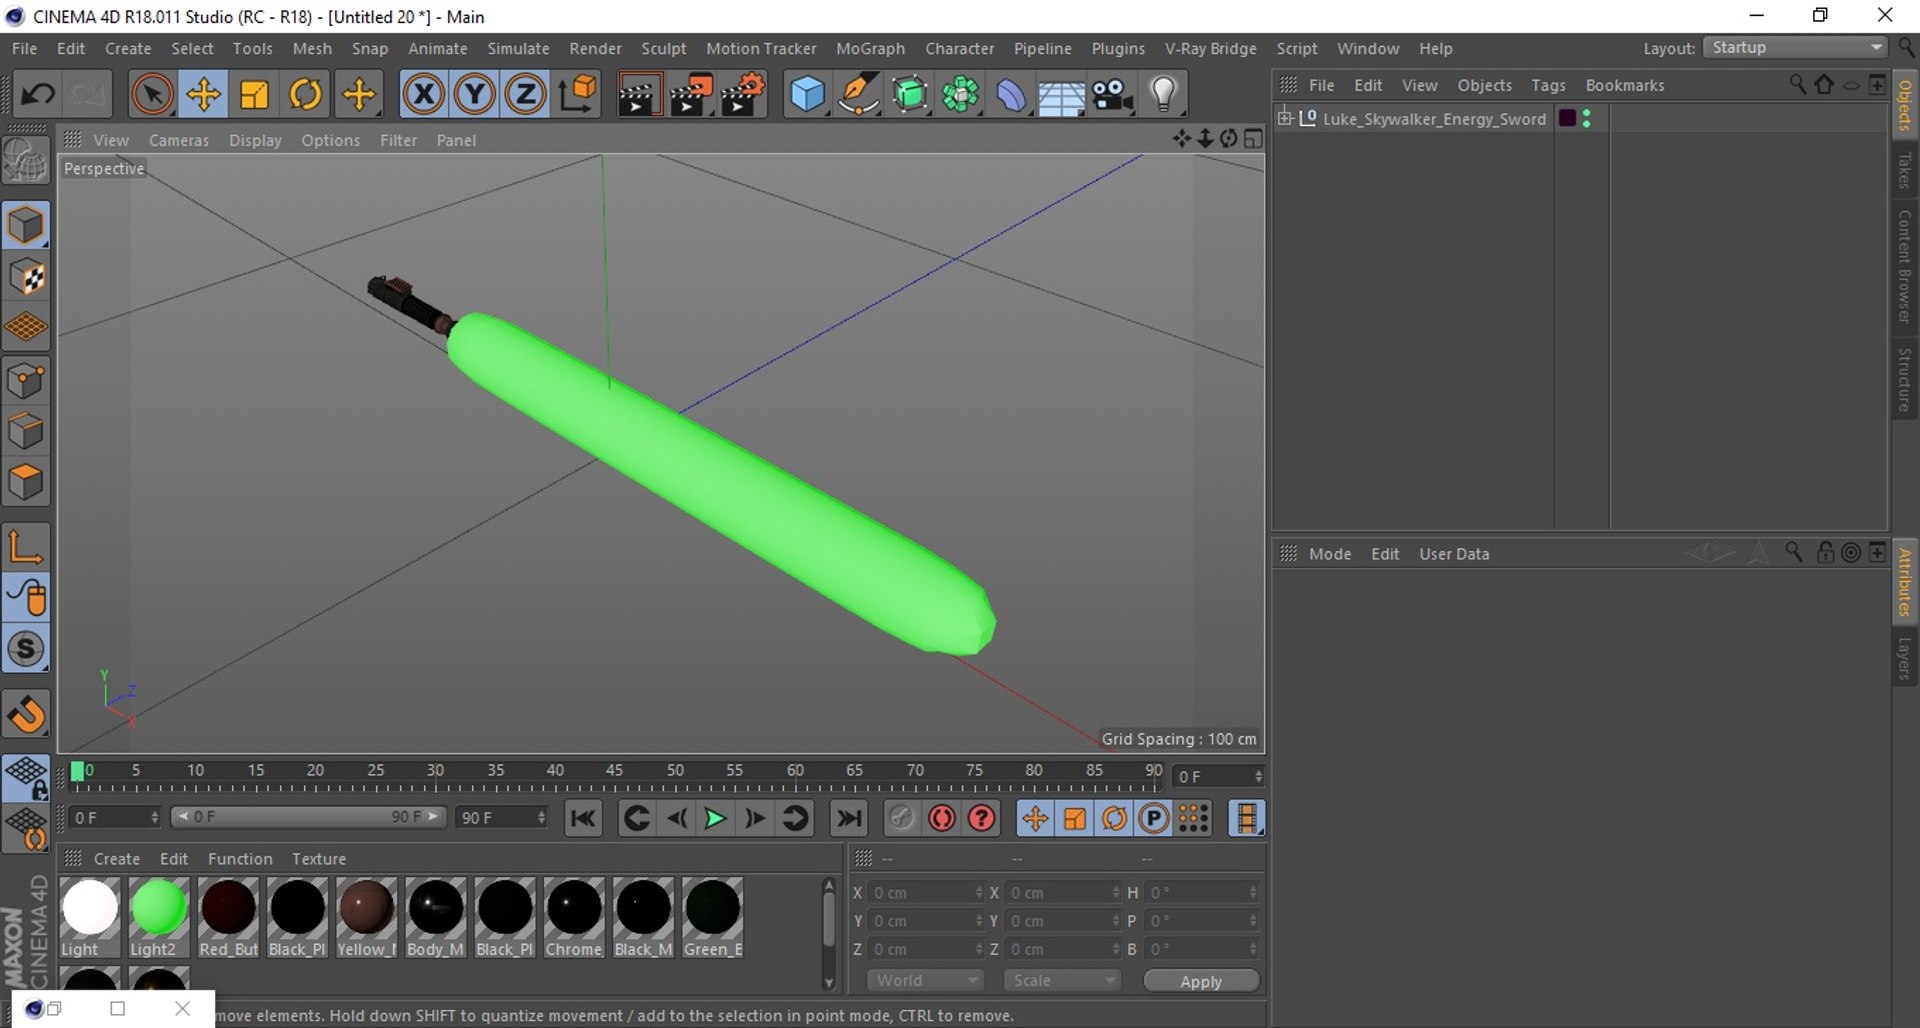Open Edit Render Settings icon
Screen dimensions: 1920x1028
(742, 95)
